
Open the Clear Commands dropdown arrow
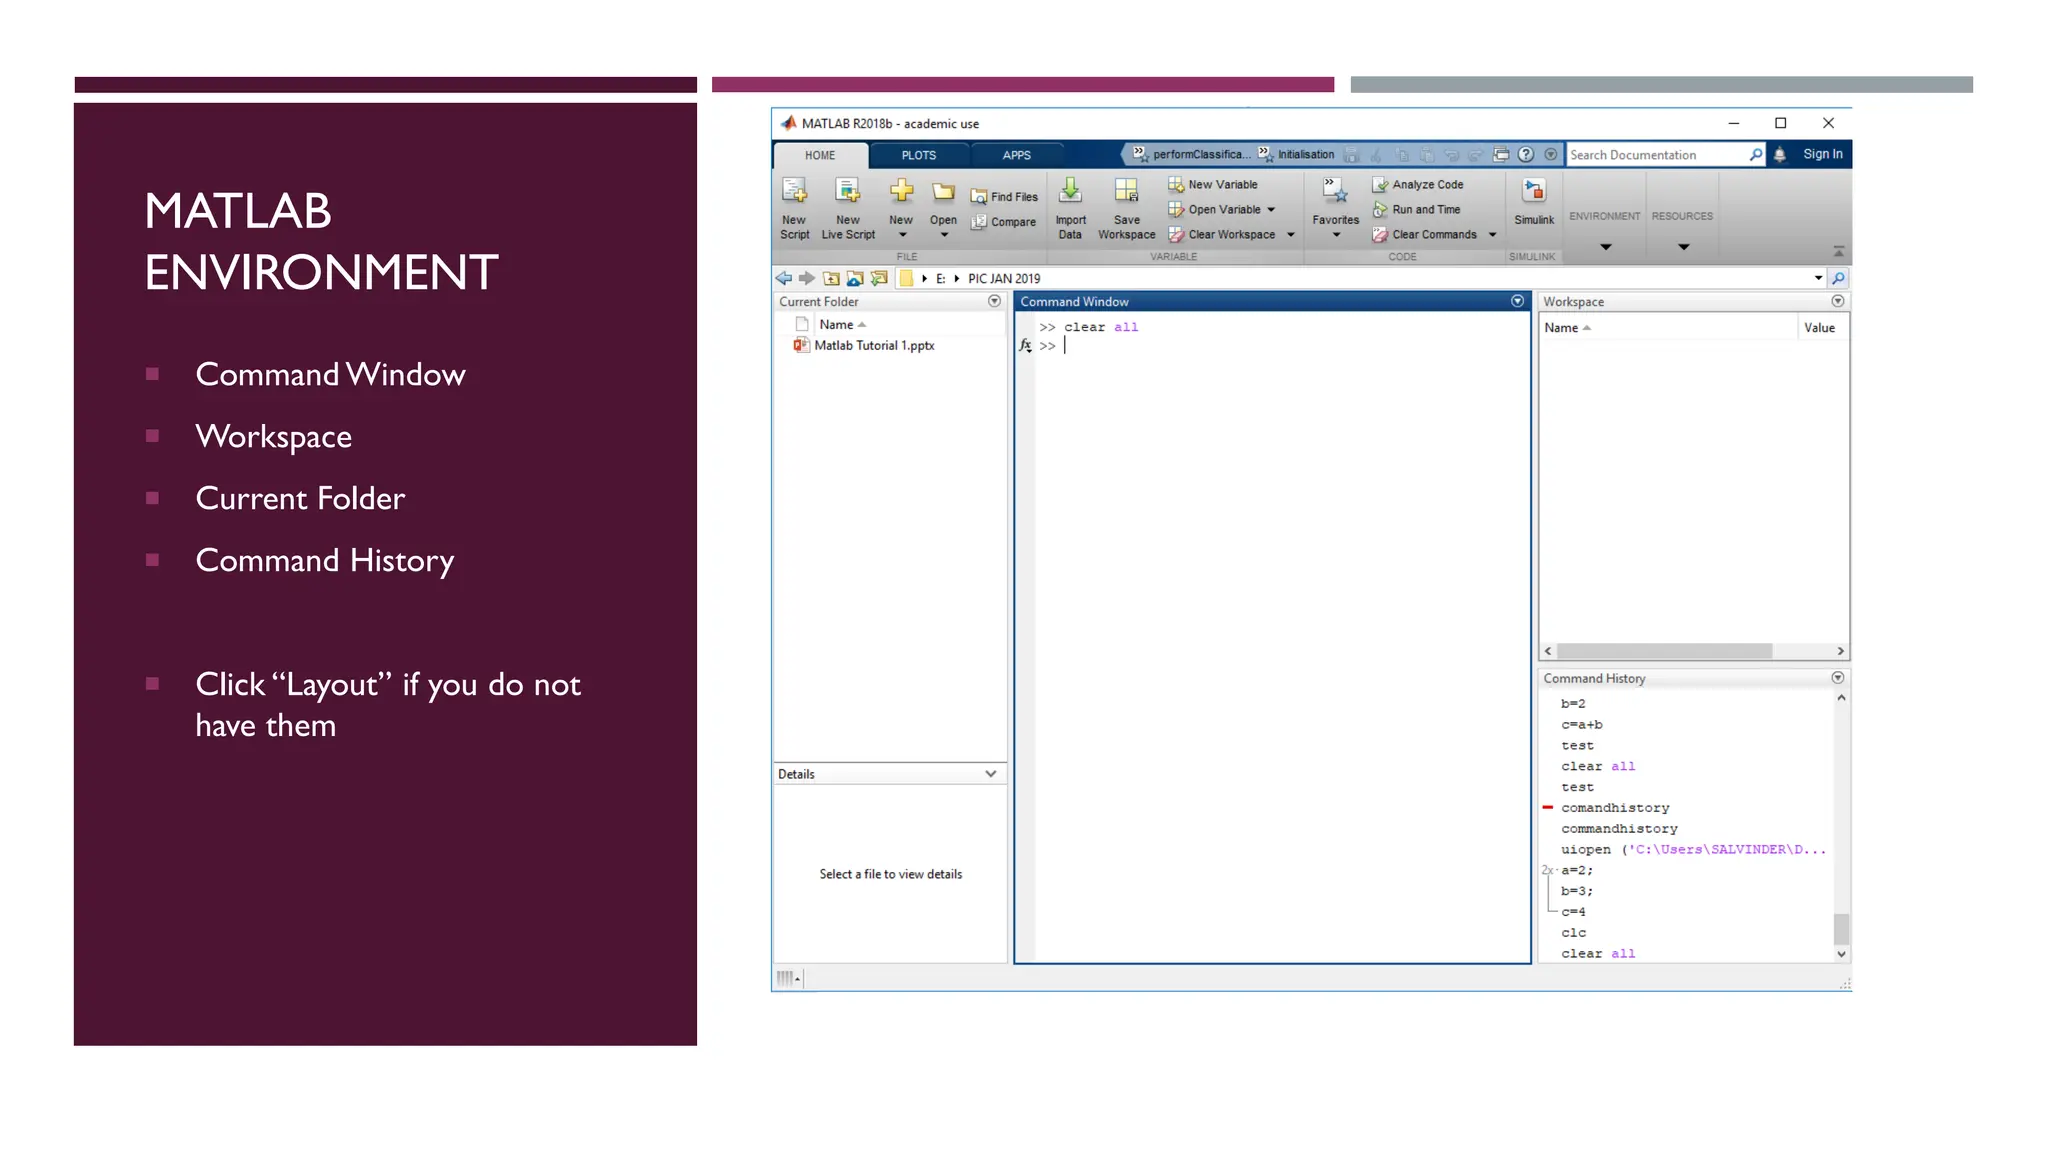(1493, 235)
